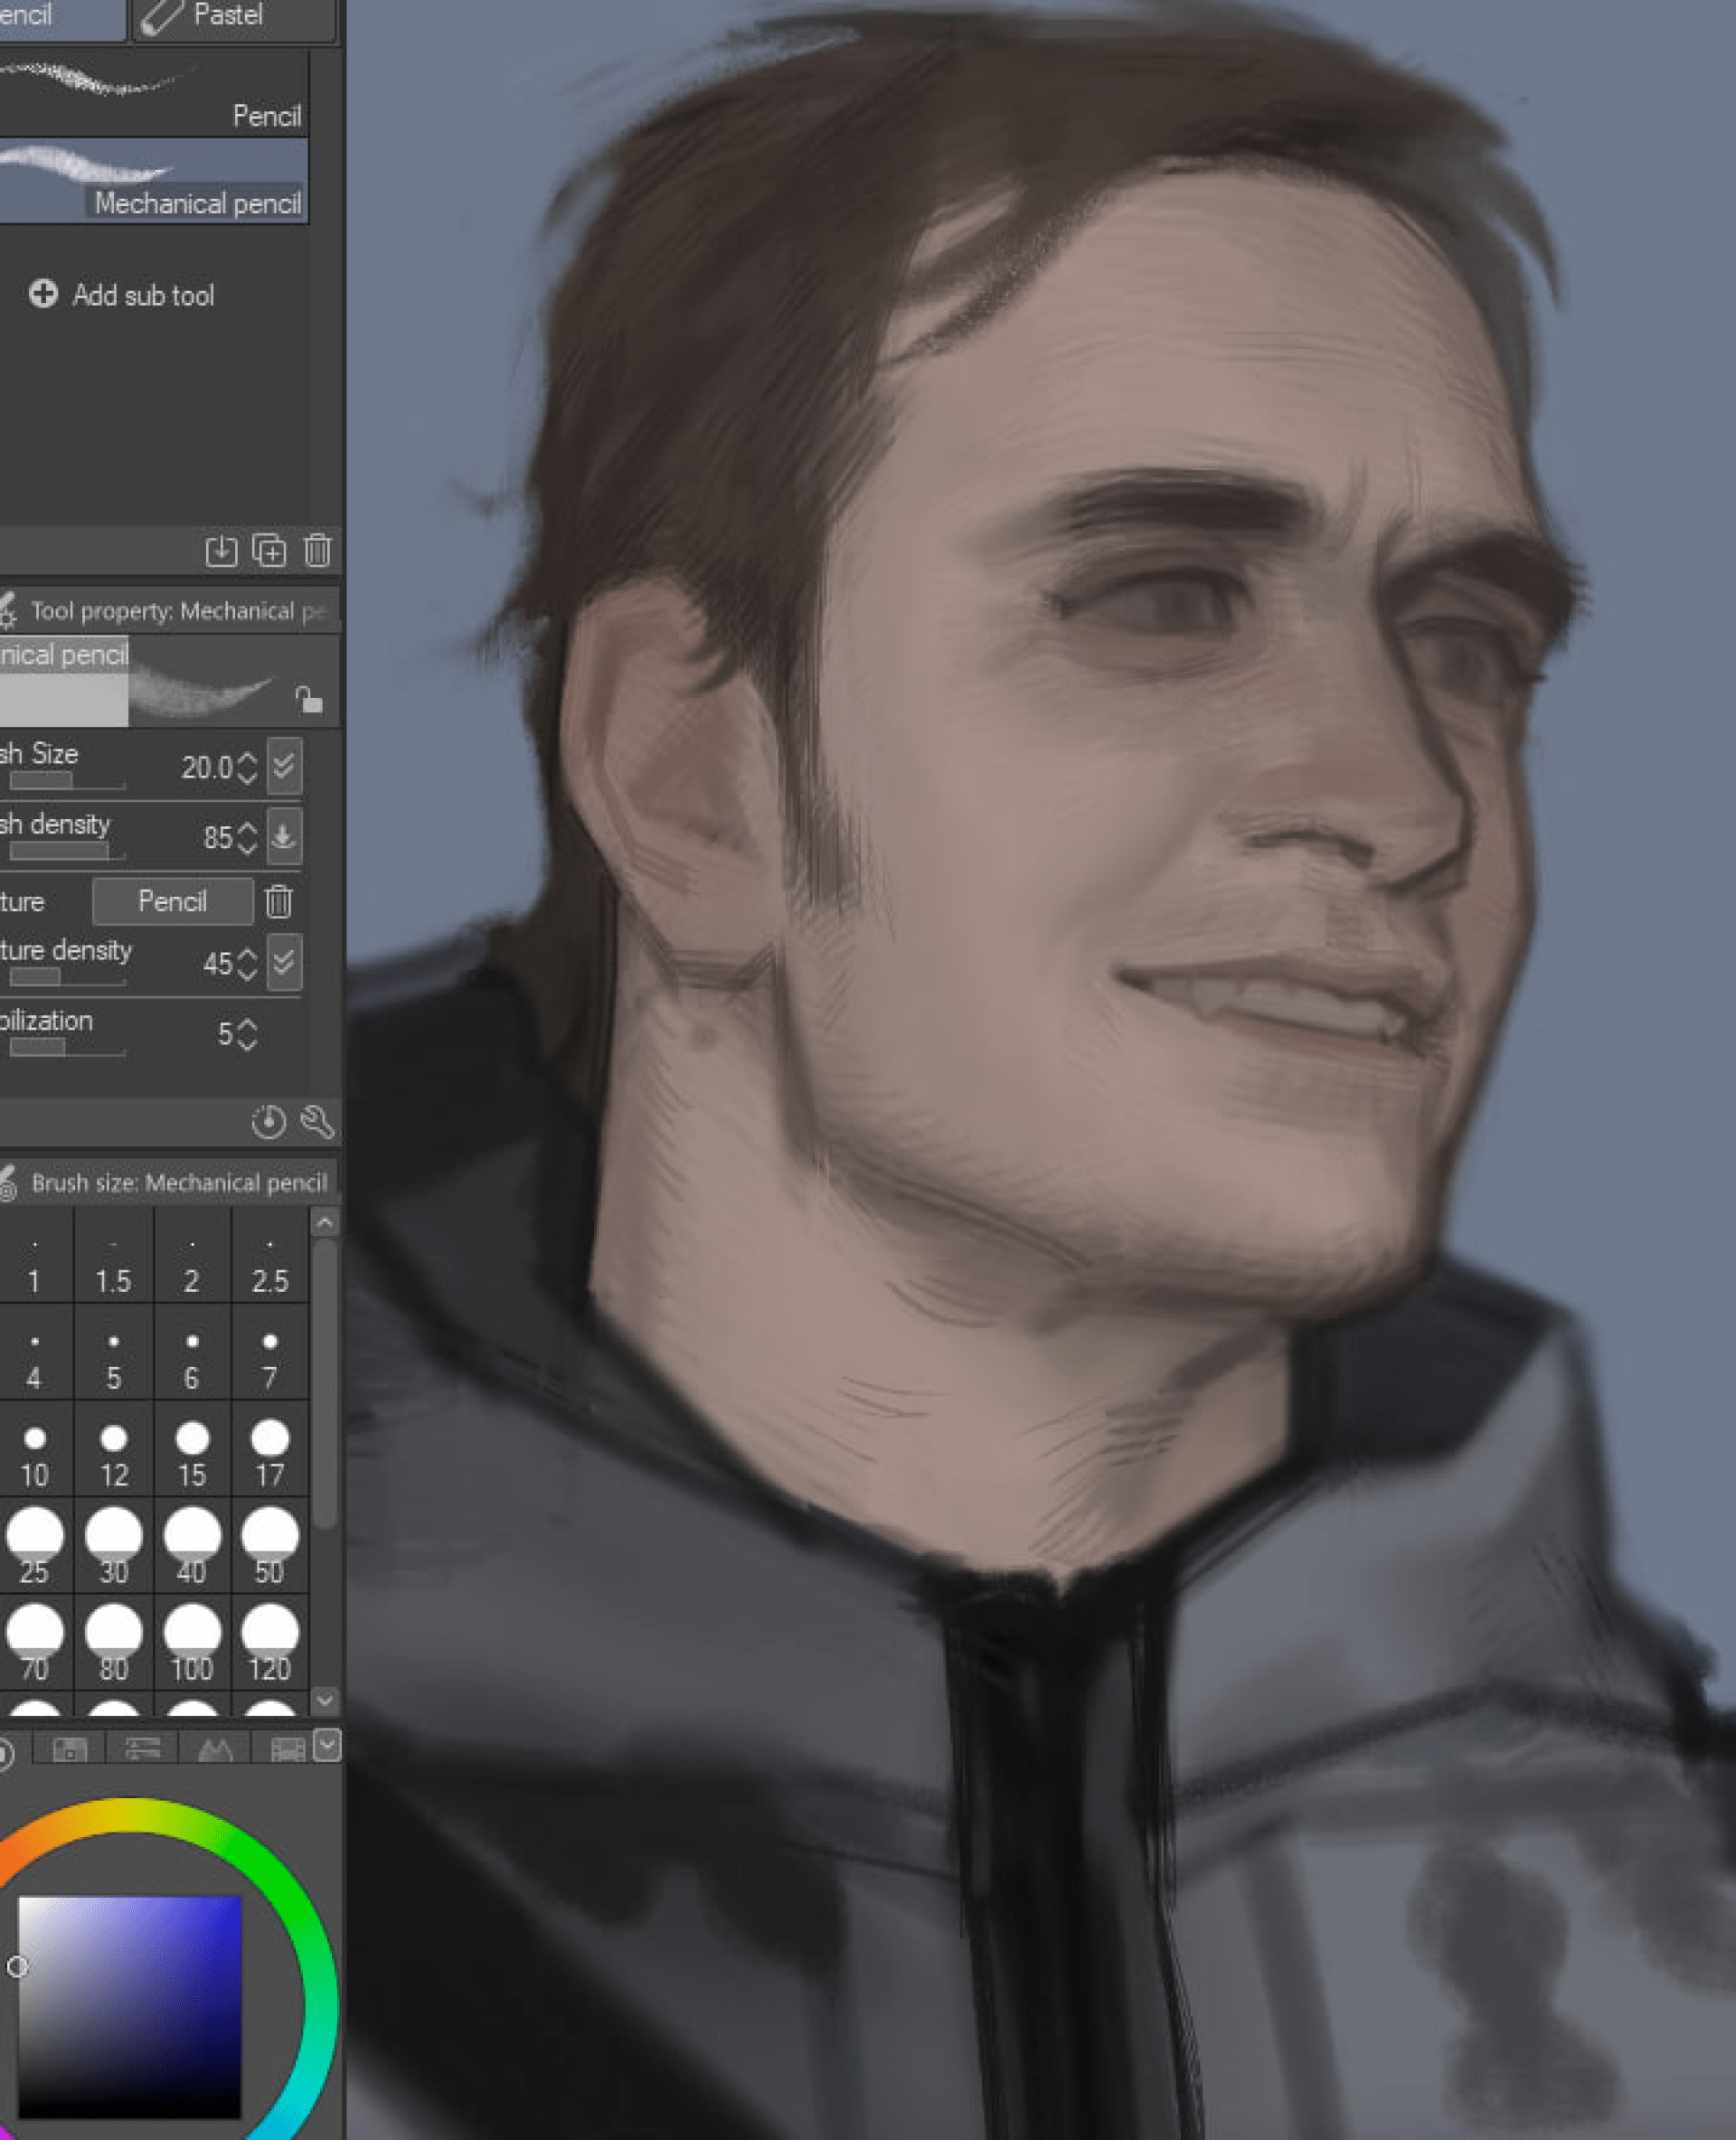Open the Brush density dynamics button
Viewport: 1736px width, 2140px height.
(x=284, y=836)
